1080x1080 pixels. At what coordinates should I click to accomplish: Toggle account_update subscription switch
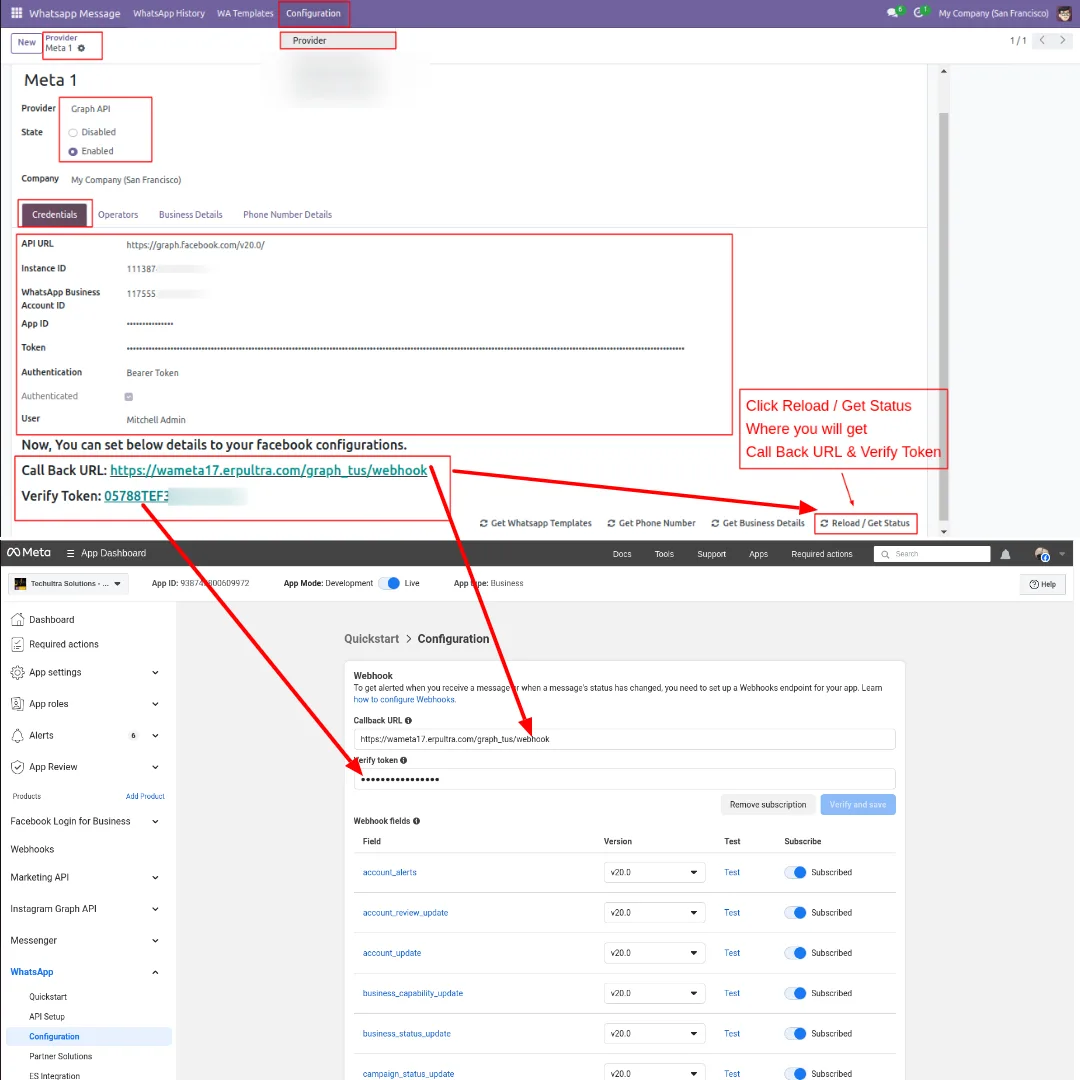795,953
